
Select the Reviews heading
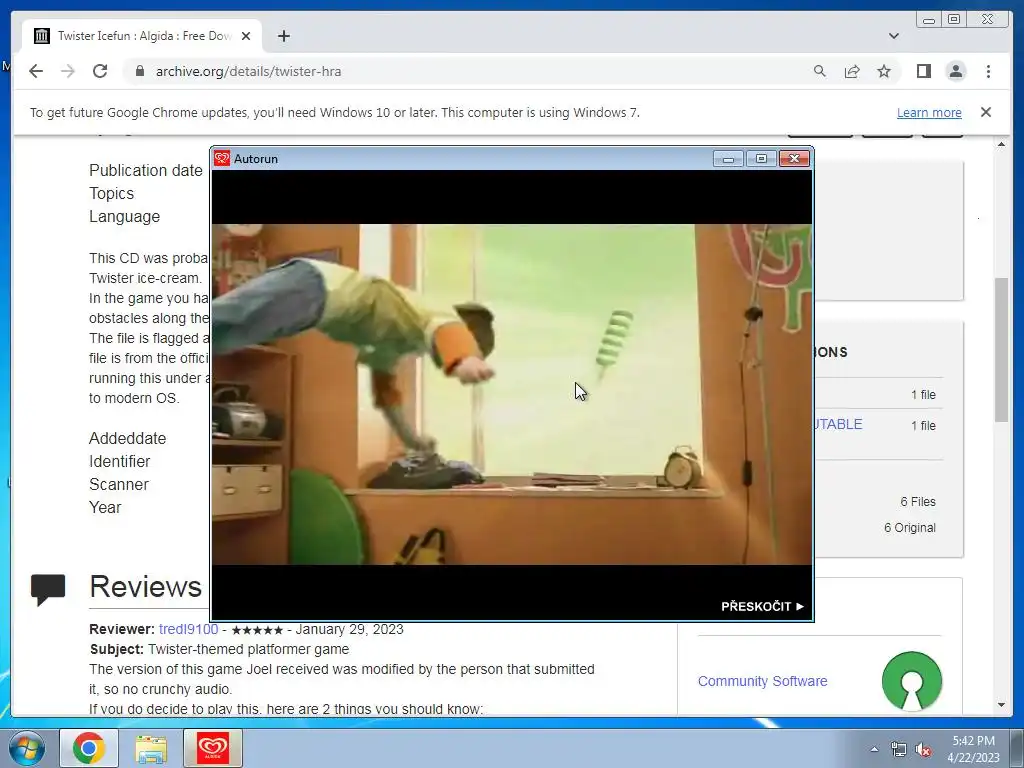point(145,586)
